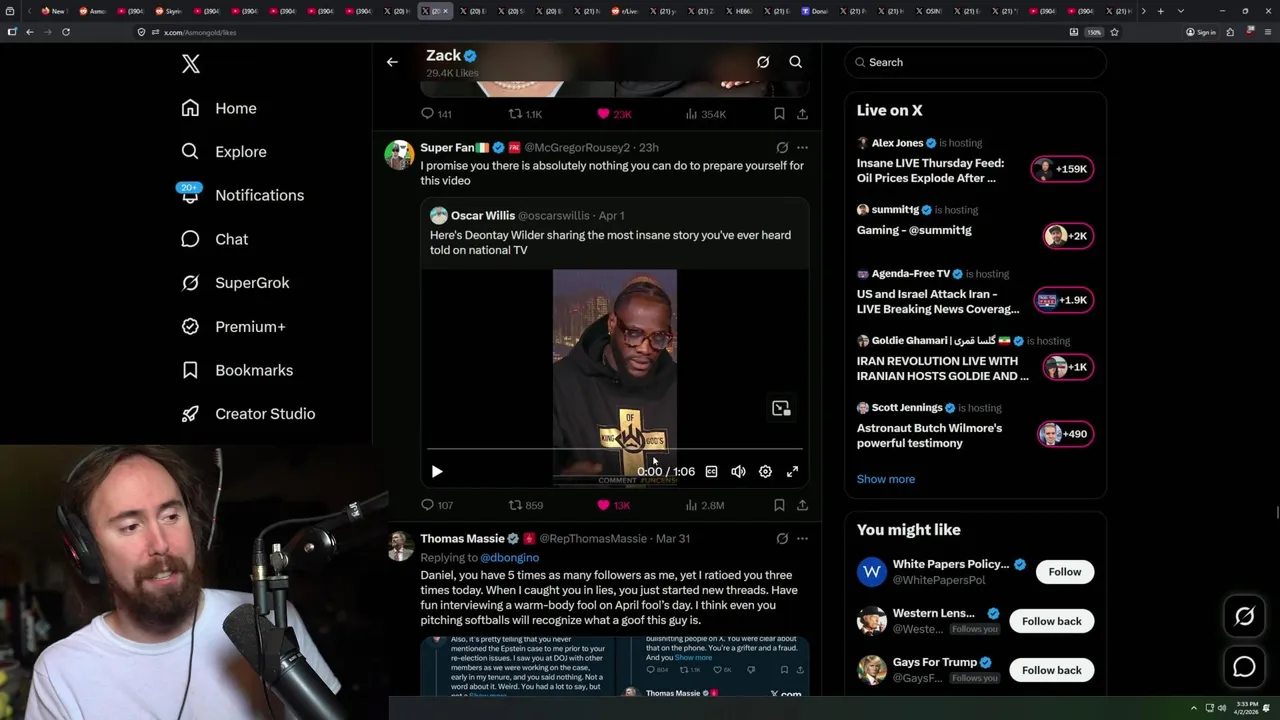
Task: Open Chat in the sidebar
Action: point(214,239)
